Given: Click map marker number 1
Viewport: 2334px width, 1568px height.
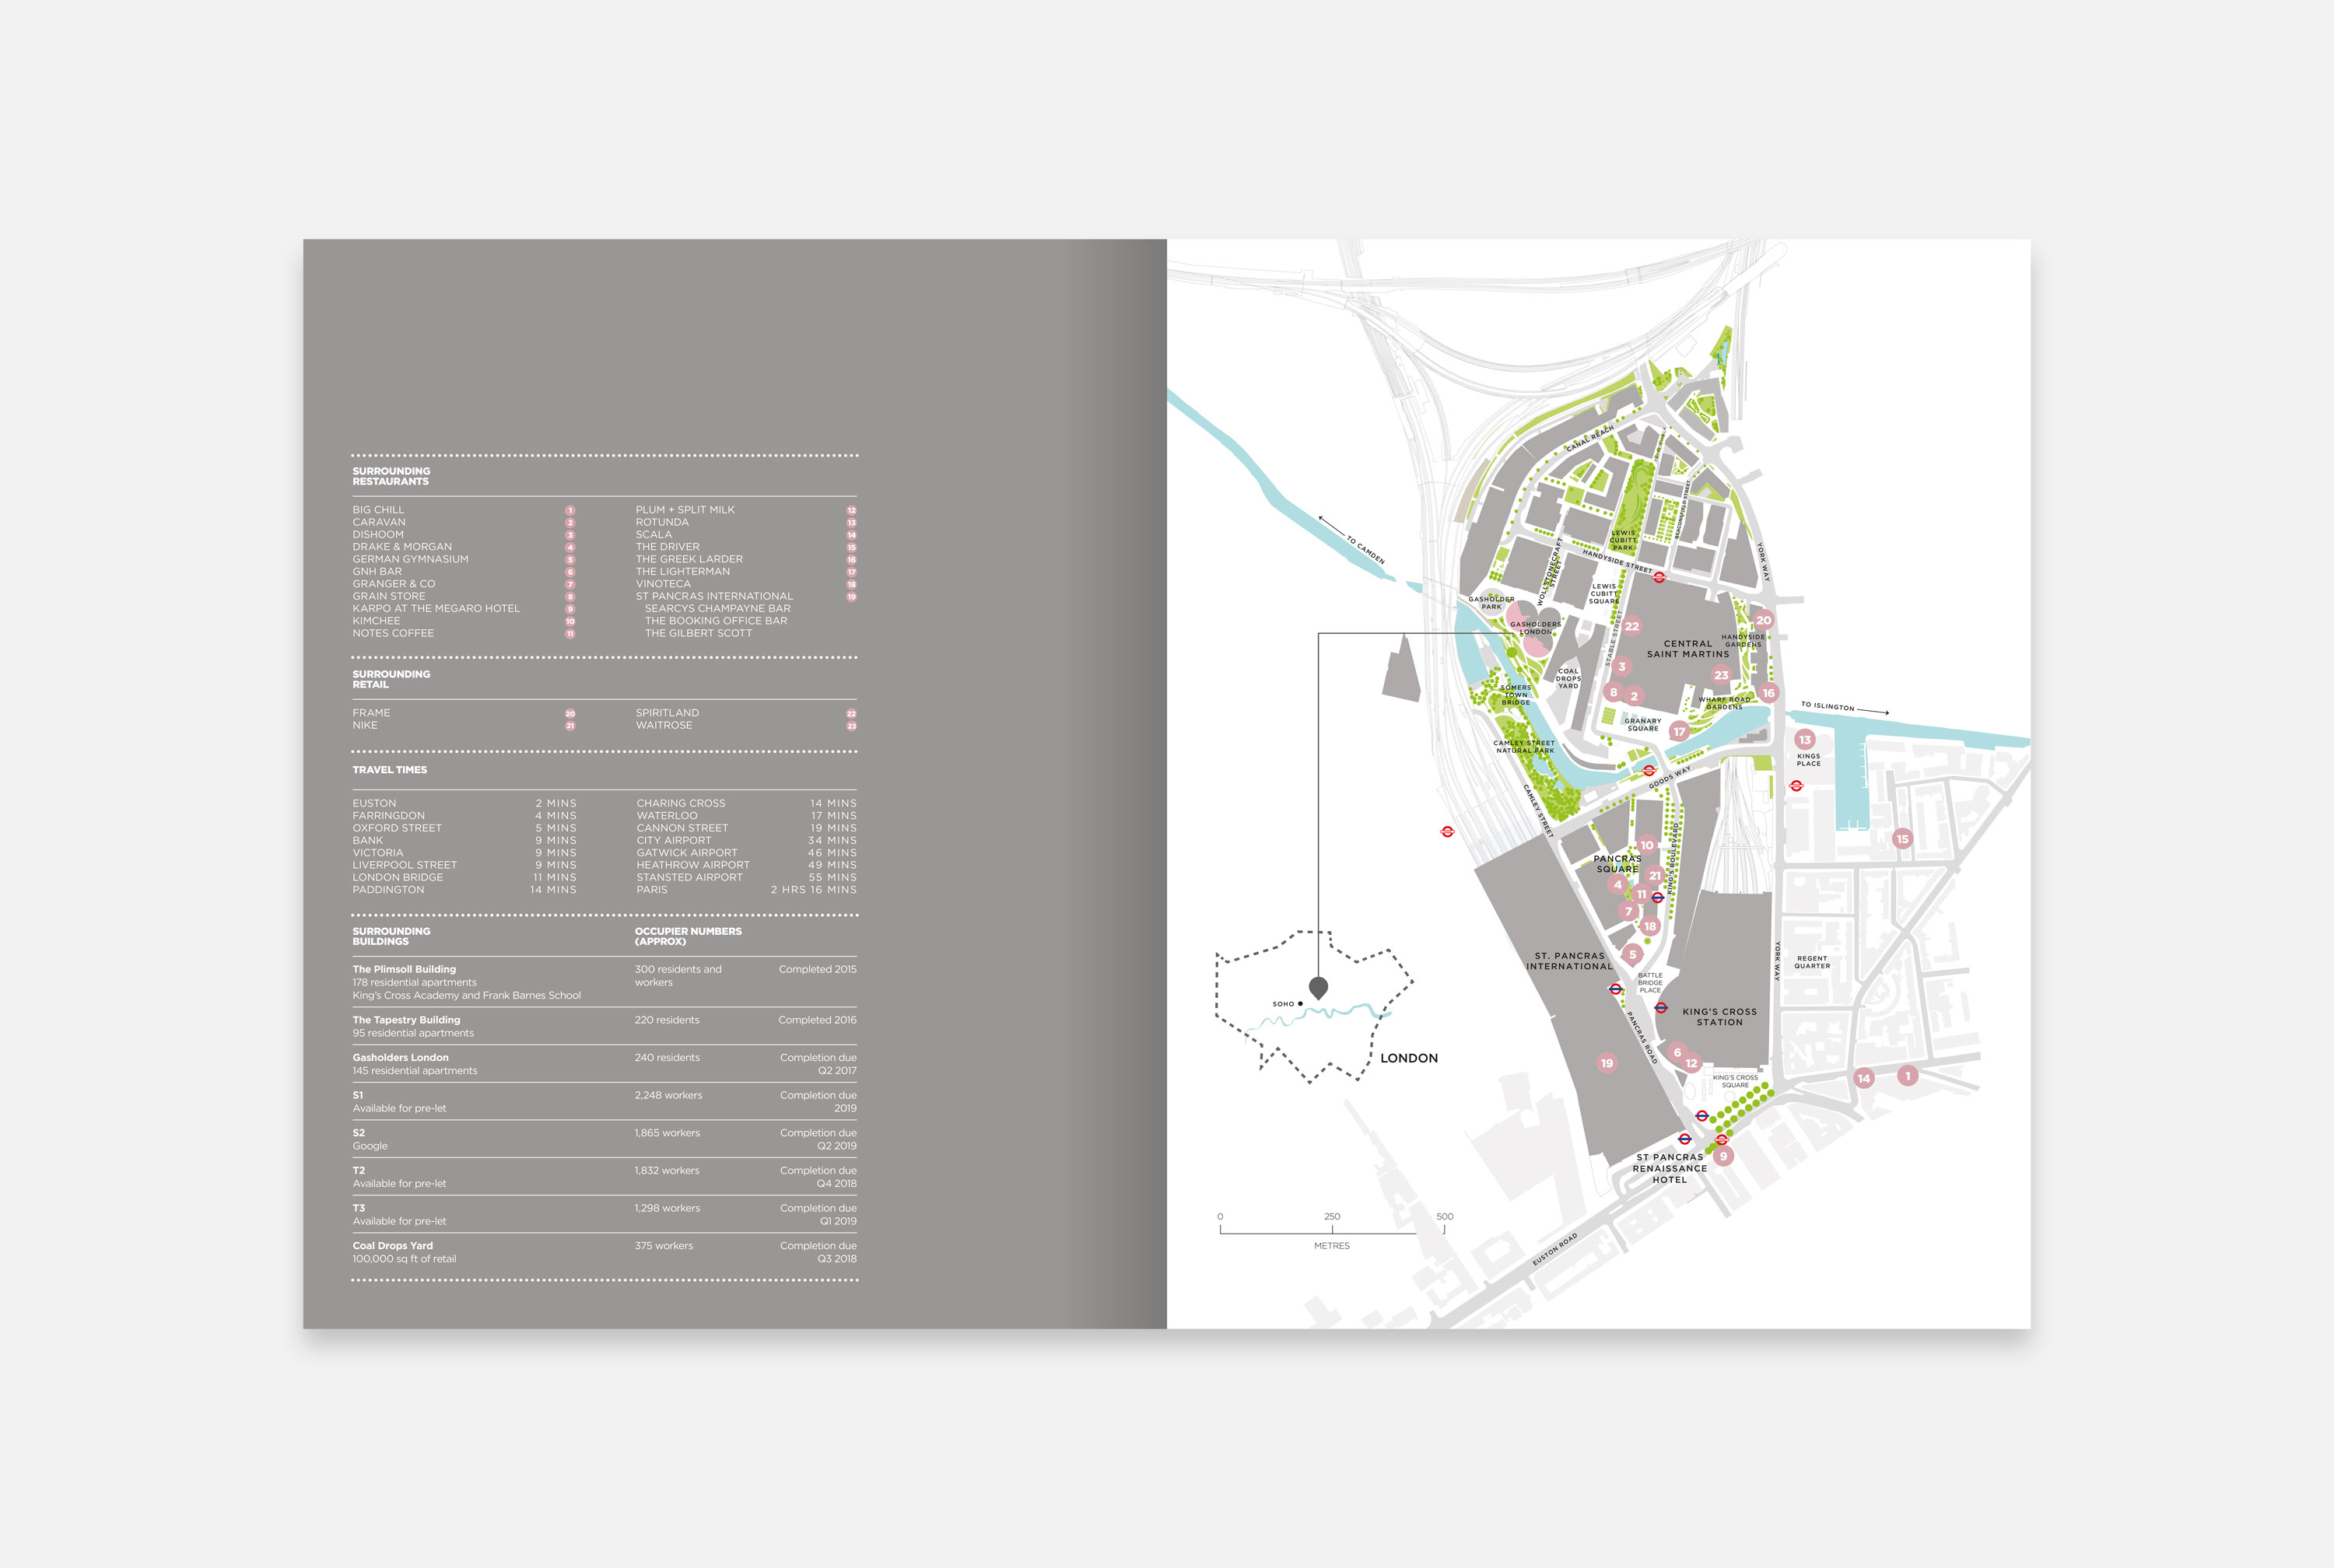Looking at the screenshot, I should [x=1908, y=1076].
